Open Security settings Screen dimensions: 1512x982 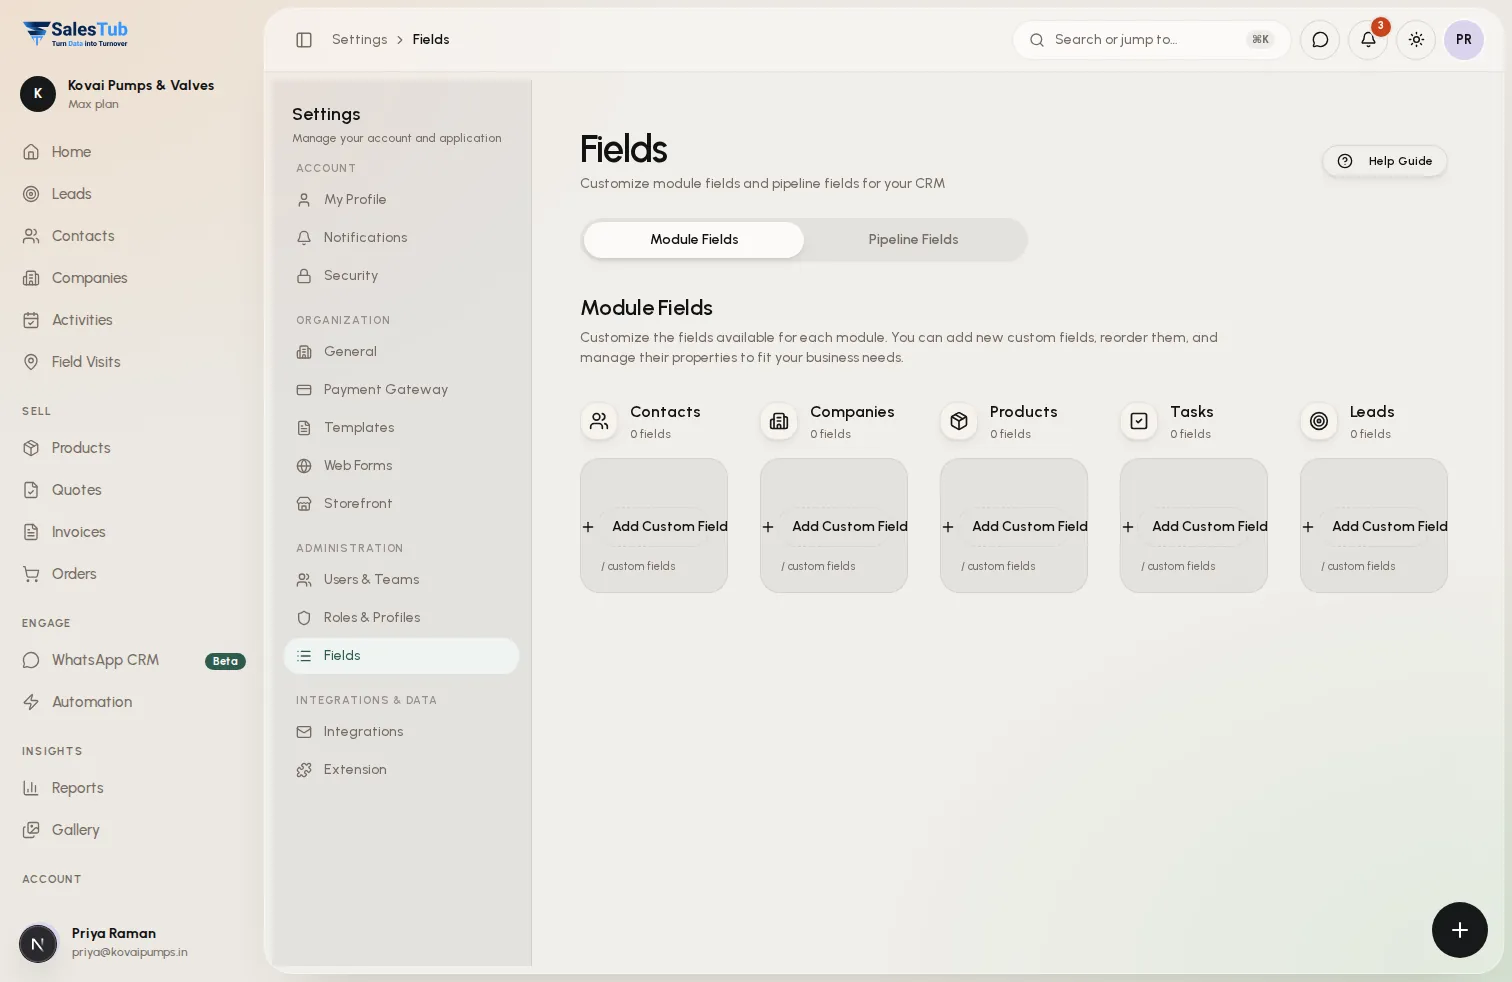tap(401, 276)
